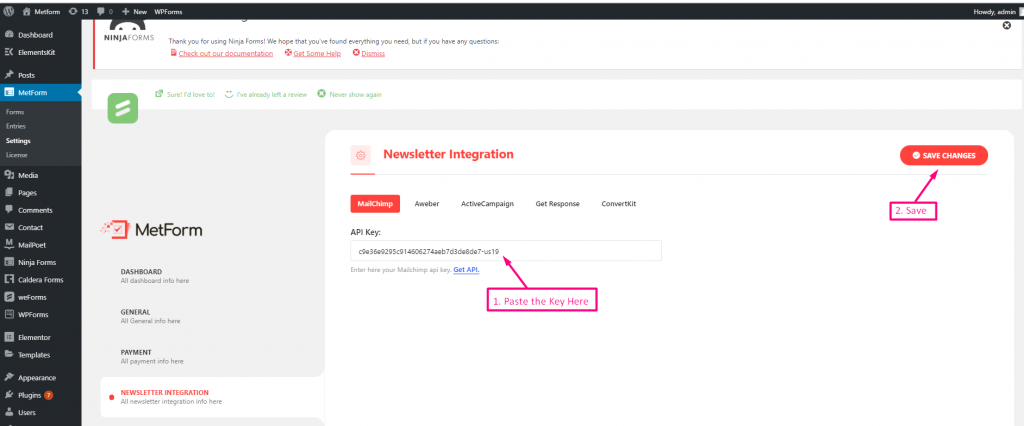1024x426 pixels.
Task: Click the Get Some Help link
Action: [x=317, y=54]
